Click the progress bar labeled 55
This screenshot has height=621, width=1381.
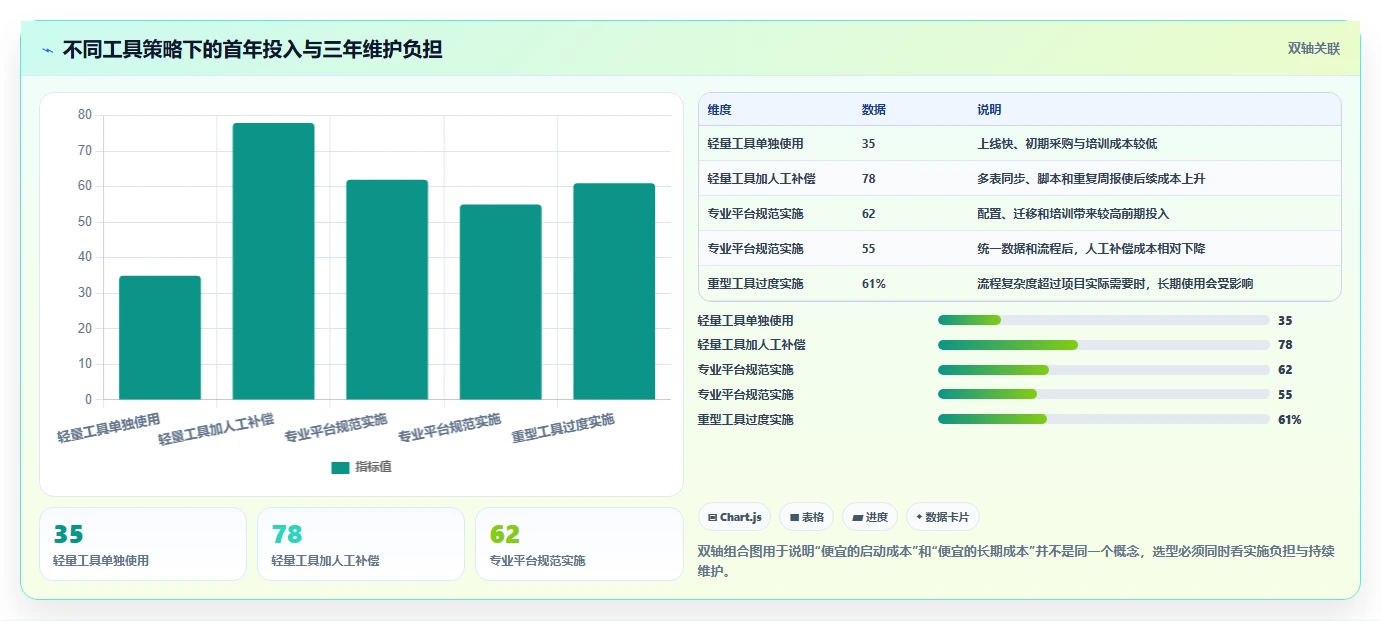pyautogui.click(x=1103, y=395)
